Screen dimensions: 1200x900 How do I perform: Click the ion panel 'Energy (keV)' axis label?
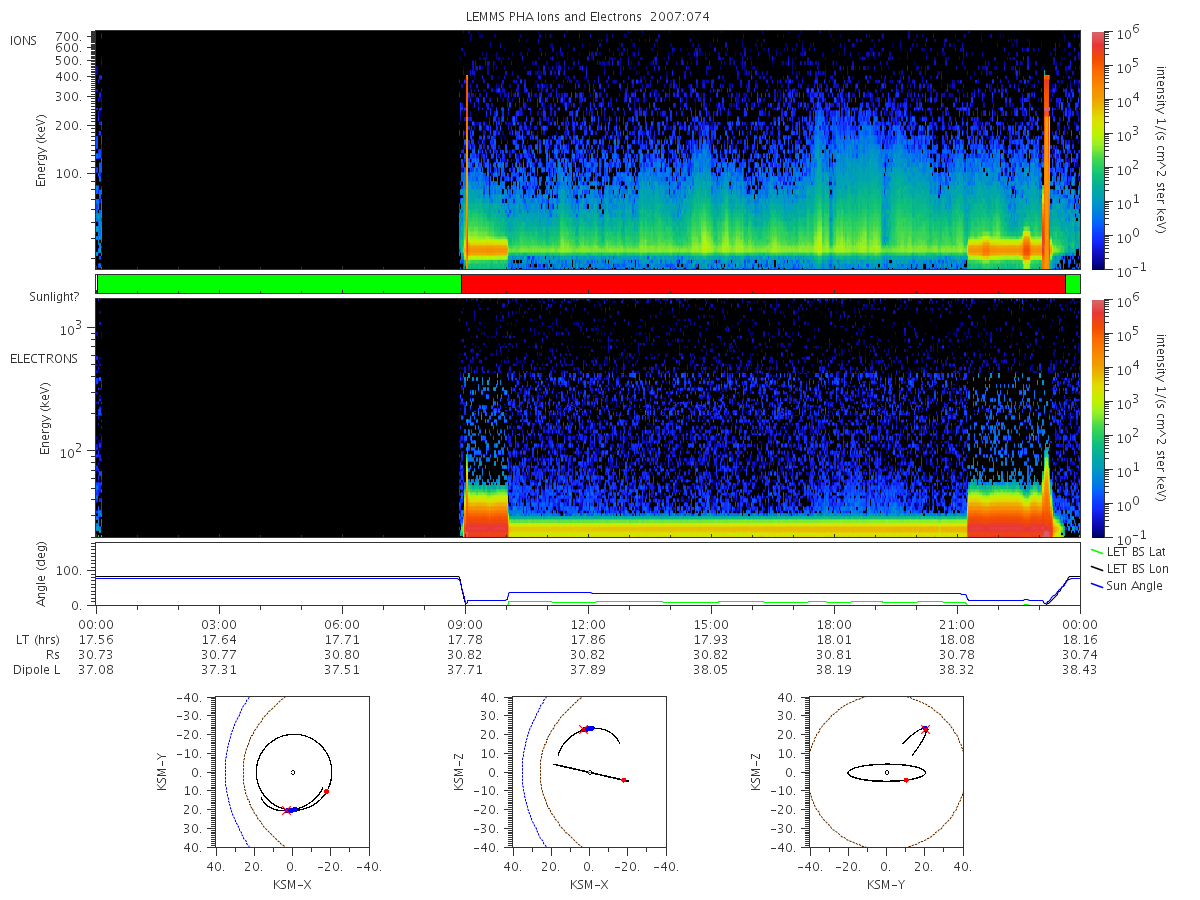[x=43, y=150]
